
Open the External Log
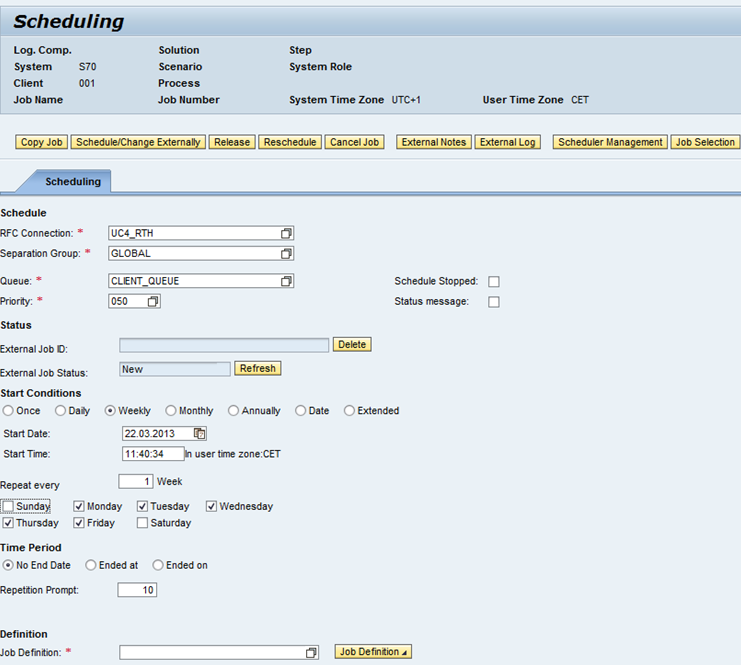coord(507,142)
